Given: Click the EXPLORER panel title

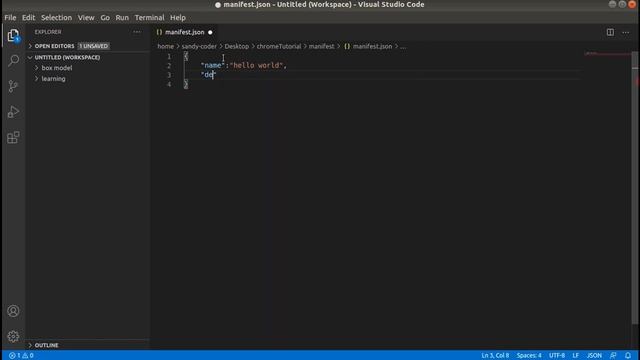Looking at the screenshot, I should [48, 32].
